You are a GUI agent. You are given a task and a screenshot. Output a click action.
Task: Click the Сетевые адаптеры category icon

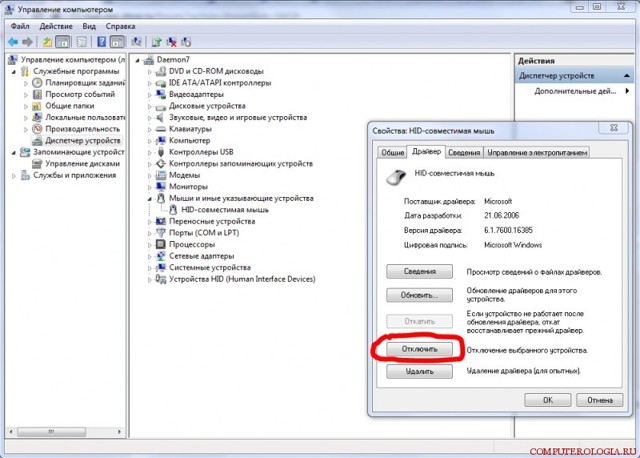click(161, 256)
